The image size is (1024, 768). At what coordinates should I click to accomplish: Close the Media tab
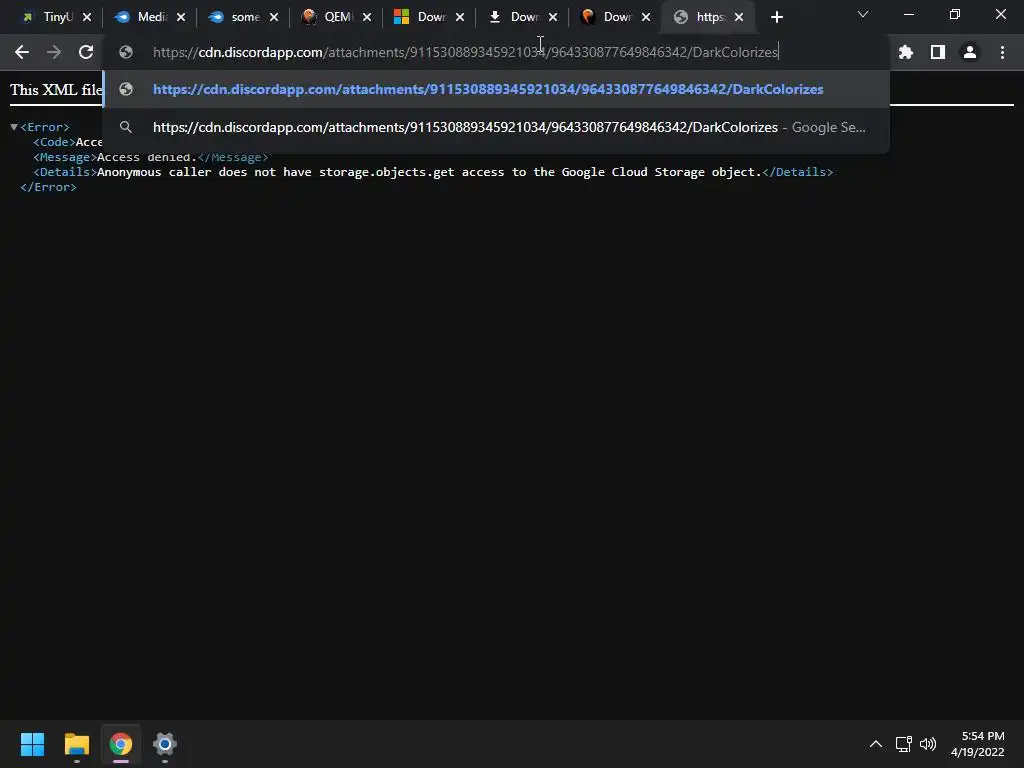click(x=181, y=17)
